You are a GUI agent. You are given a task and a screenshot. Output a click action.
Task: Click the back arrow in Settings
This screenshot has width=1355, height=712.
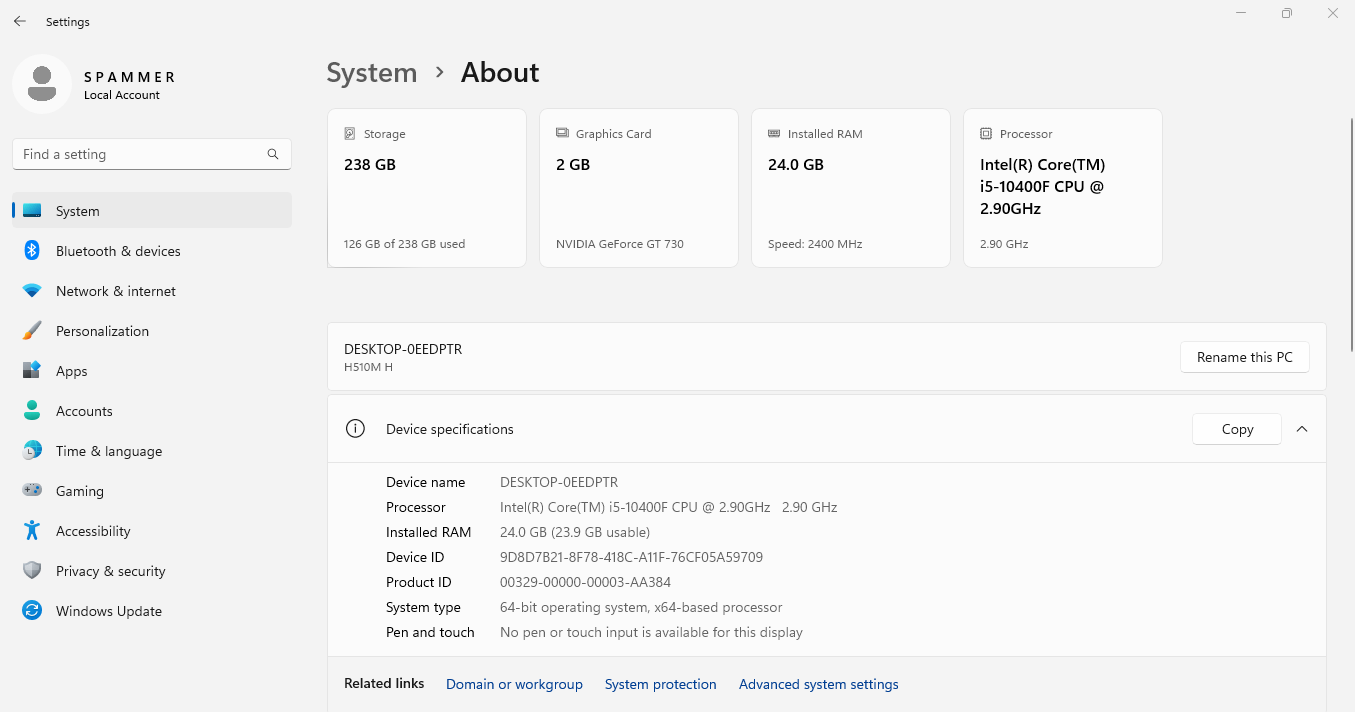click(x=20, y=21)
